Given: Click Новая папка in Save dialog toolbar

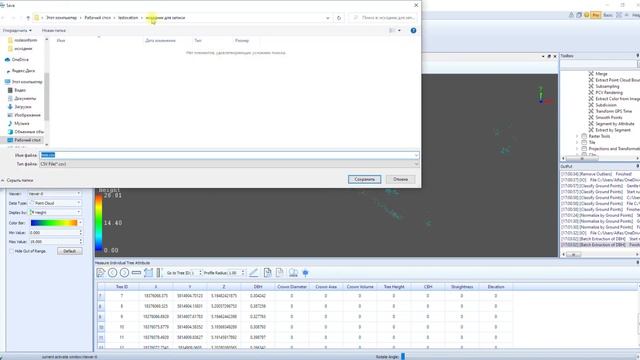Looking at the screenshot, I should pyautogui.click(x=53, y=31).
